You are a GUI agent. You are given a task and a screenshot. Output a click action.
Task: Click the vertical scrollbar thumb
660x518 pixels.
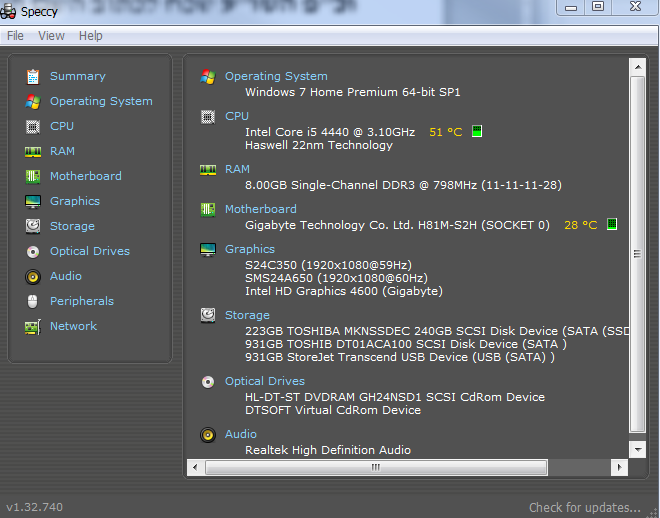pos(638,254)
